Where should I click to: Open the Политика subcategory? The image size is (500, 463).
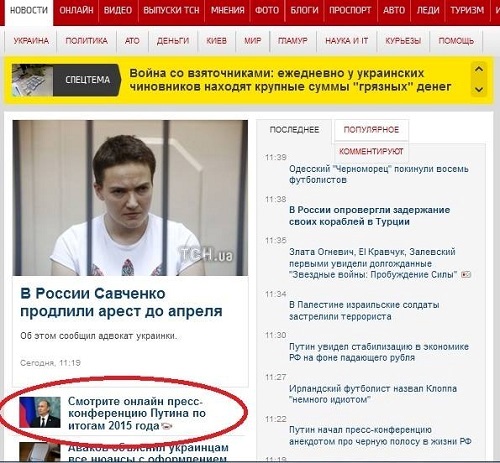(86, 41)
